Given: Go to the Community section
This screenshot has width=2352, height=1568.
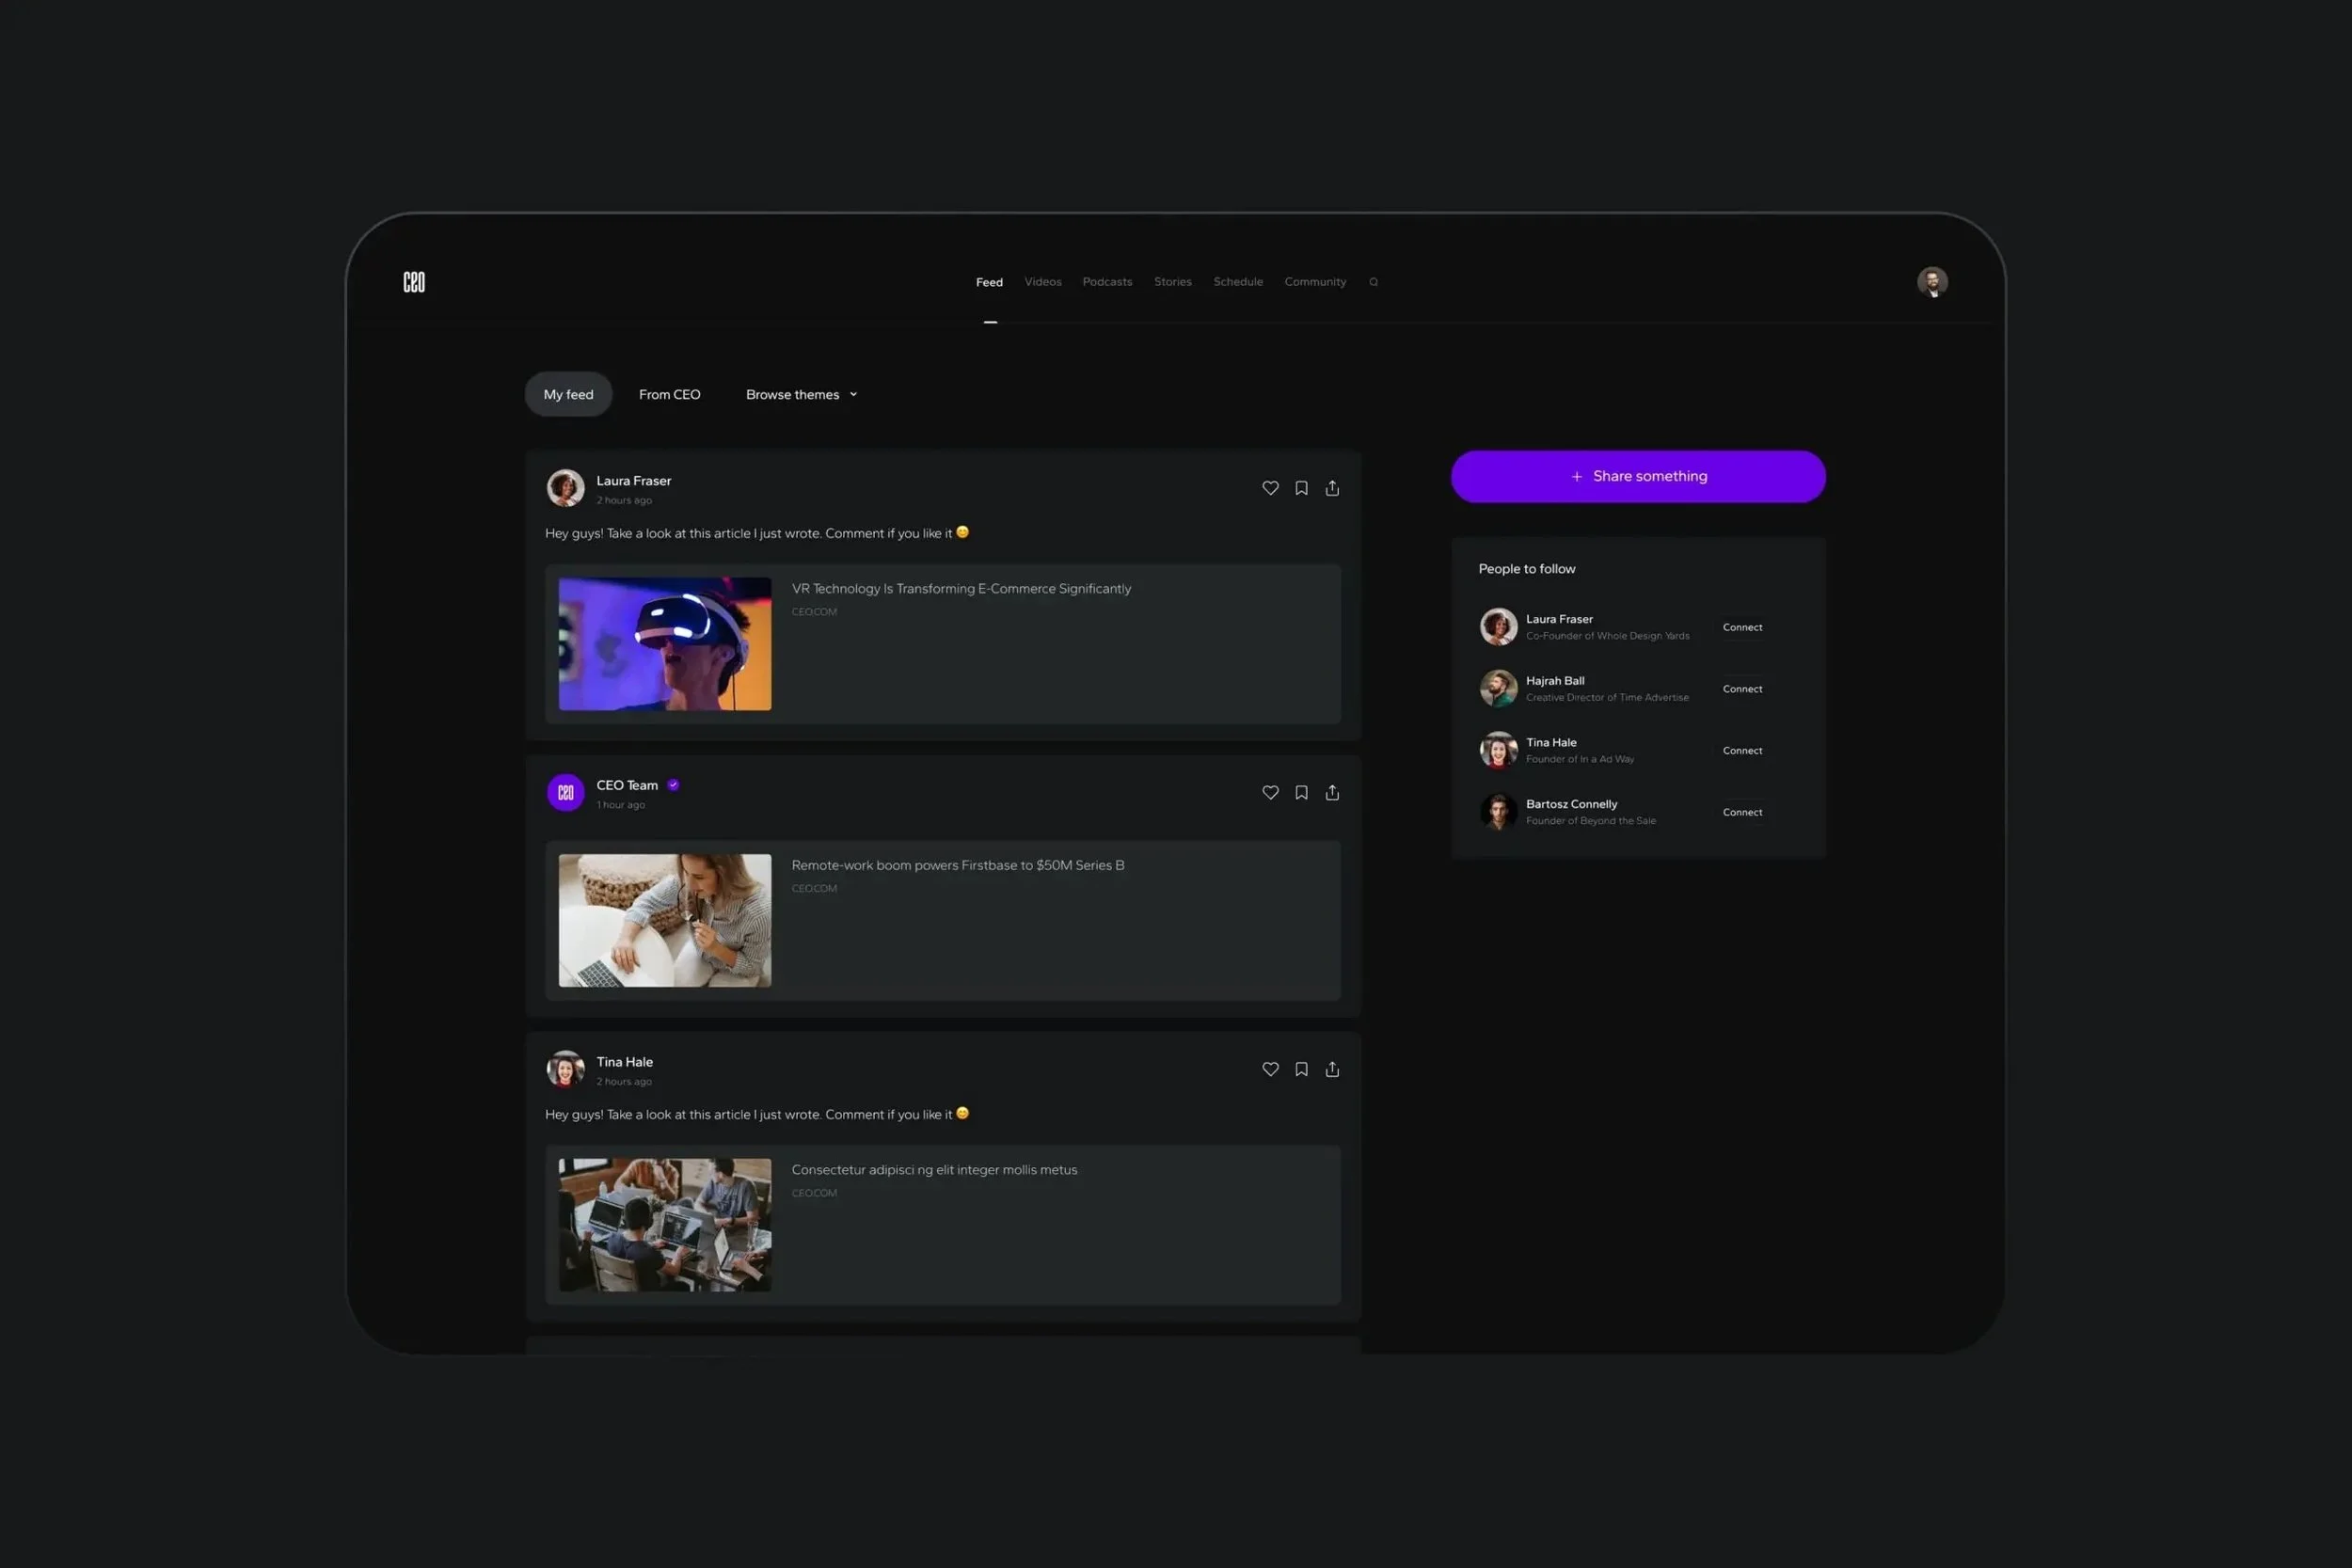Looking at the screenshot, I should click(1314, 282).
